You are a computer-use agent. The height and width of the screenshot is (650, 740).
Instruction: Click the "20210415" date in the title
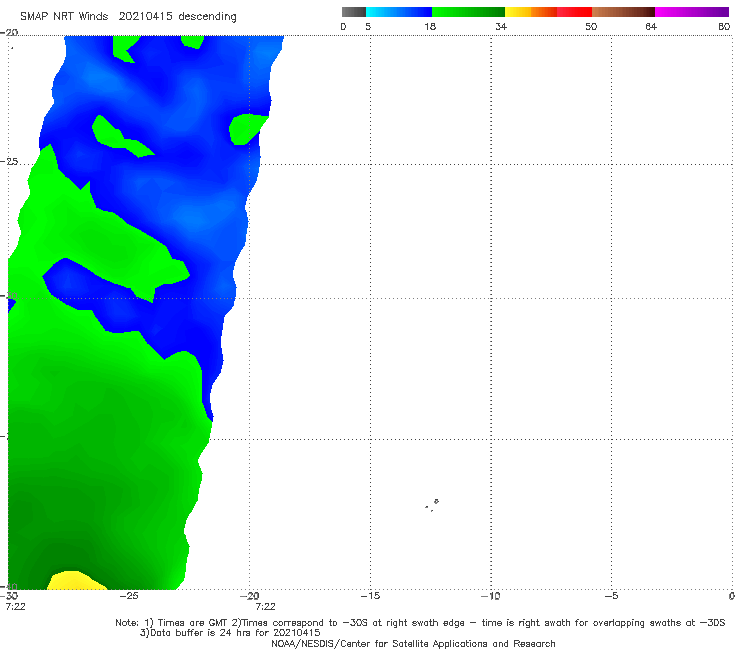145,16
